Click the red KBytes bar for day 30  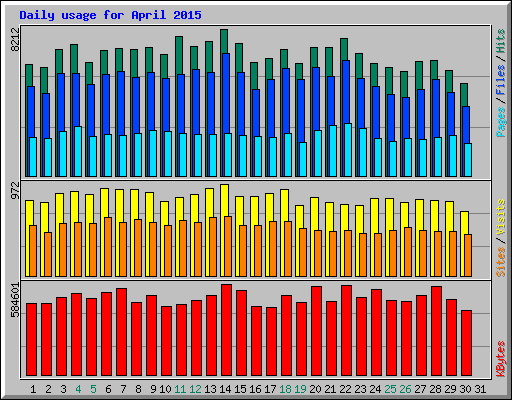click(x=466, y=343)
